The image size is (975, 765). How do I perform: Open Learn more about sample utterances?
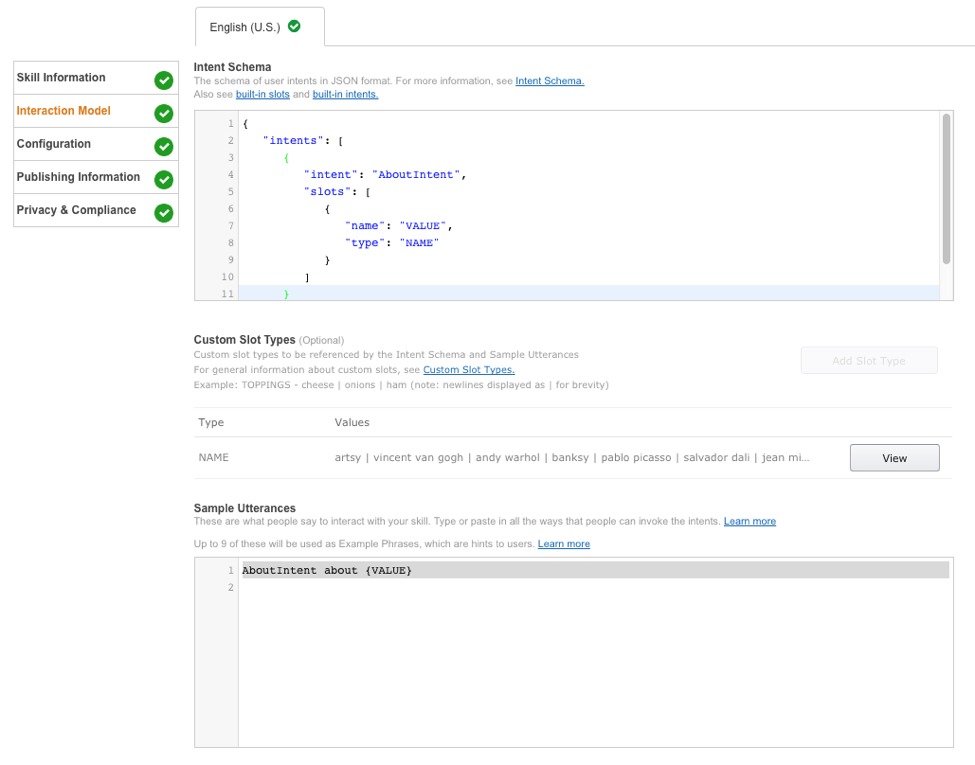coord(749,519)
